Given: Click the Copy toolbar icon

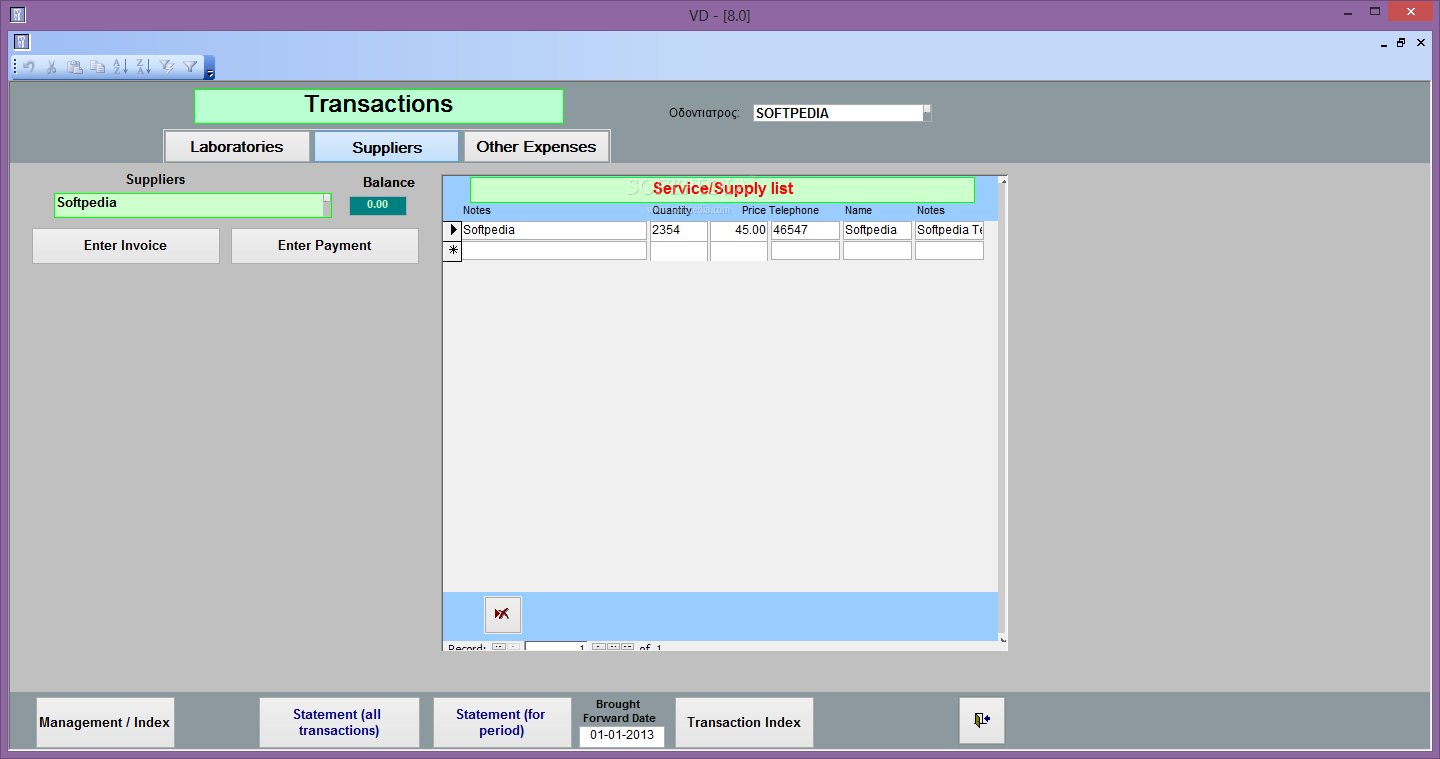Looking at the screenshot, I should coord(97,67).
